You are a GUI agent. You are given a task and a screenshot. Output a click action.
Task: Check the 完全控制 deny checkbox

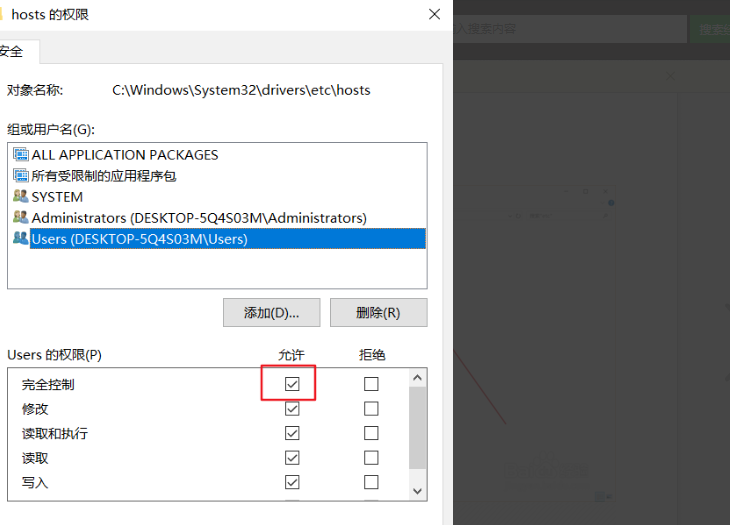[x=371, y=384]
